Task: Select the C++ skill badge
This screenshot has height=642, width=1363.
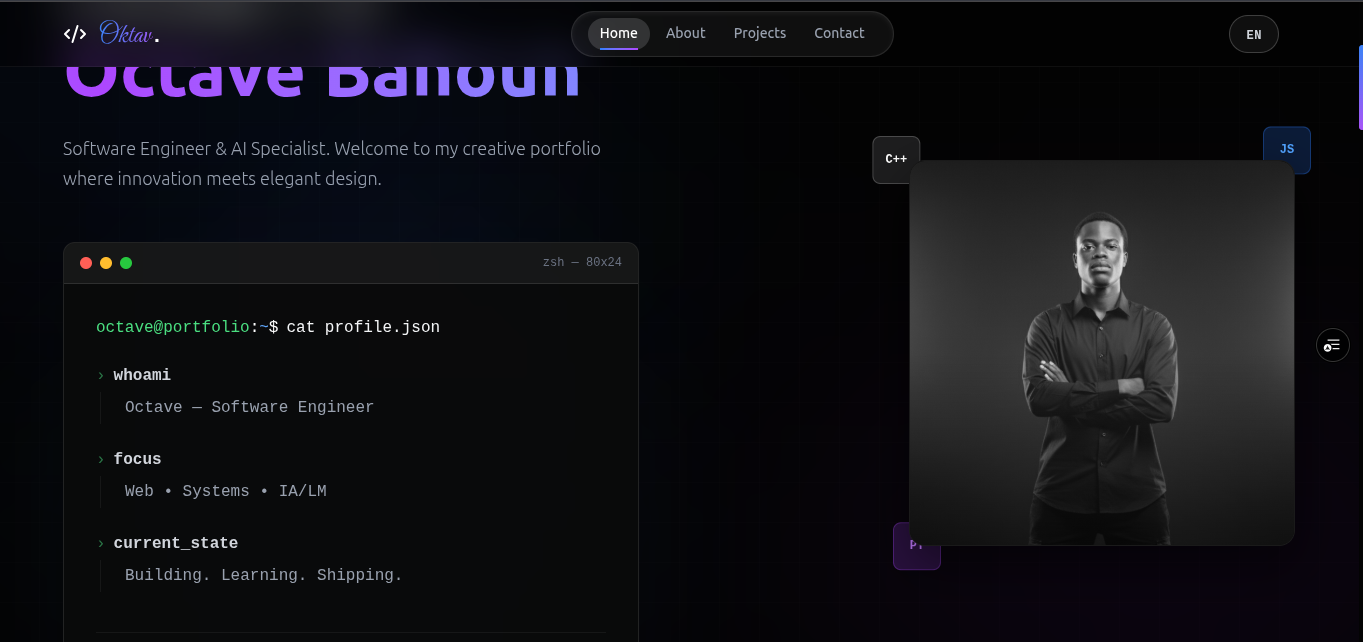Action: click(x=895, y=158)
